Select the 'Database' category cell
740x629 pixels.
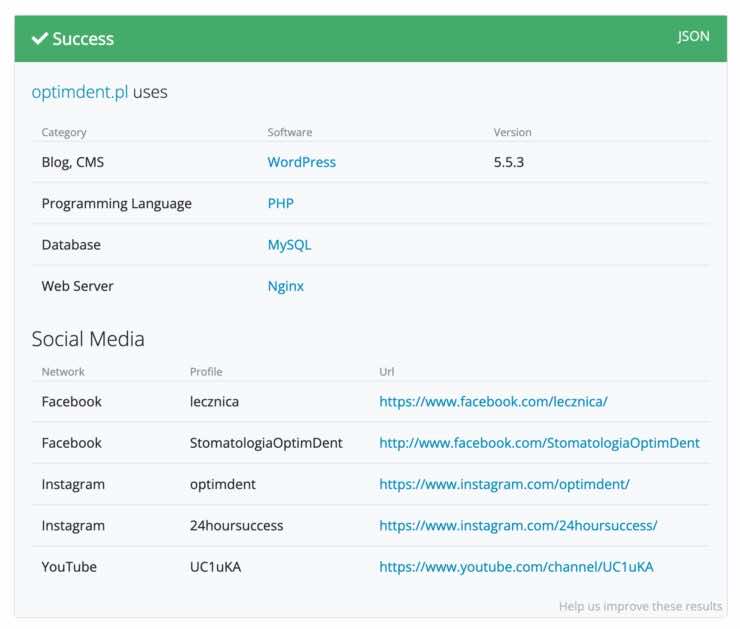click(x=71, y=245)
